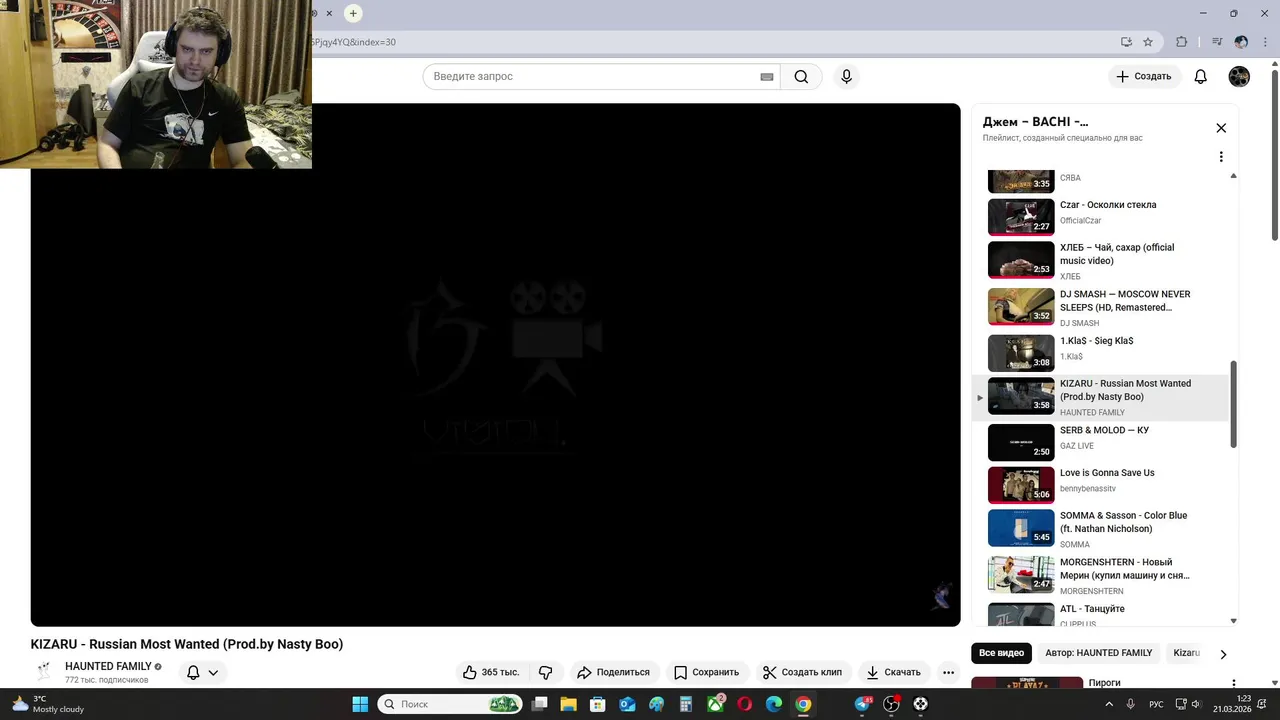The width and height of the screenshot is (1280, 720).
Task: Click Создать клип scissors button
Action: [802, 673]
